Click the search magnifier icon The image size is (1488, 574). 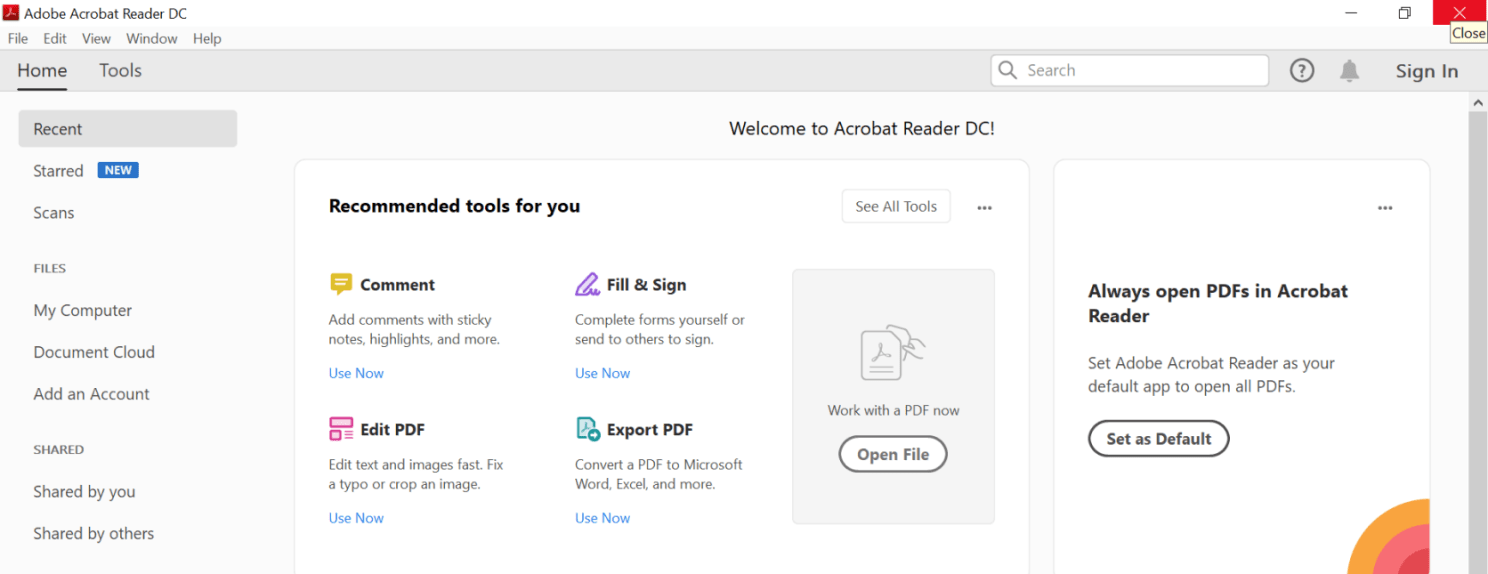[1008, 70]
